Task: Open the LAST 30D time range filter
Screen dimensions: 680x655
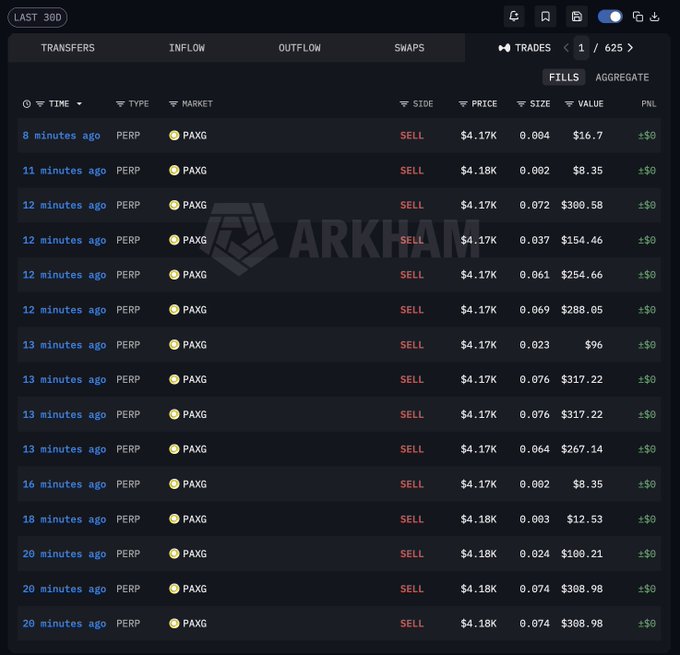Action: click(x=37, y=17)
